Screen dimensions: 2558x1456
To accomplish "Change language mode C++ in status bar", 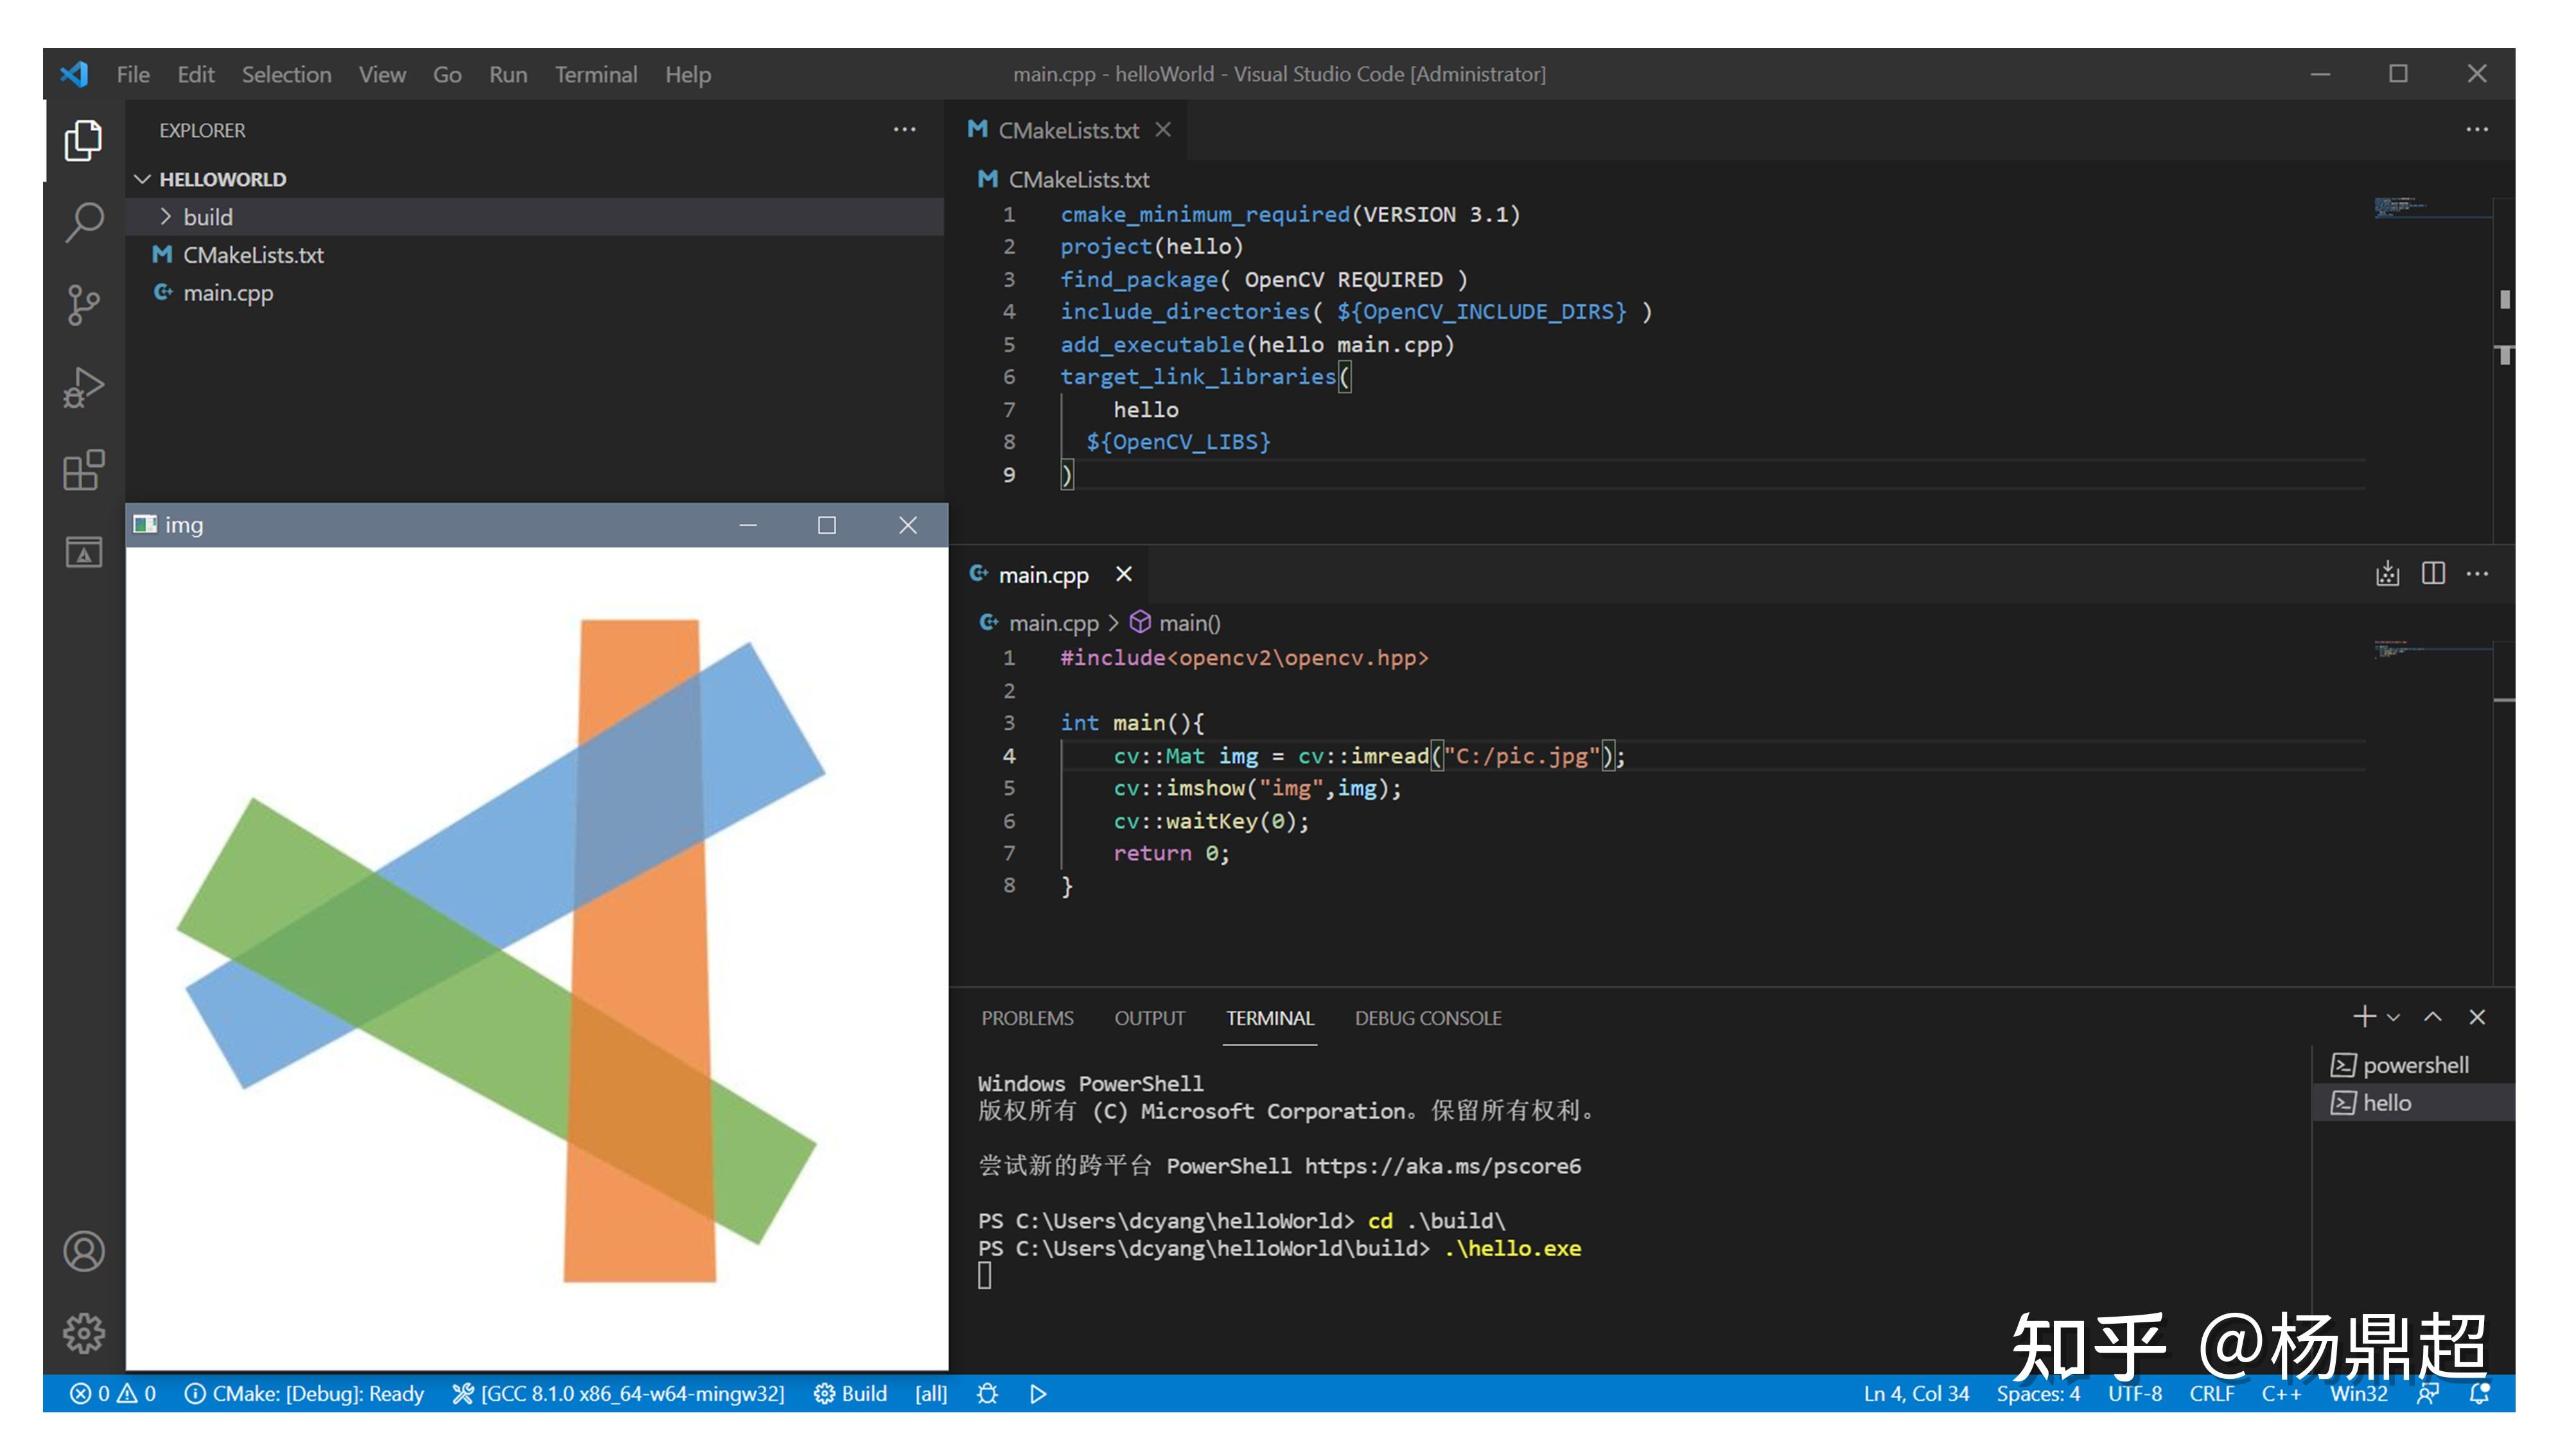I will (2281, 1394).
